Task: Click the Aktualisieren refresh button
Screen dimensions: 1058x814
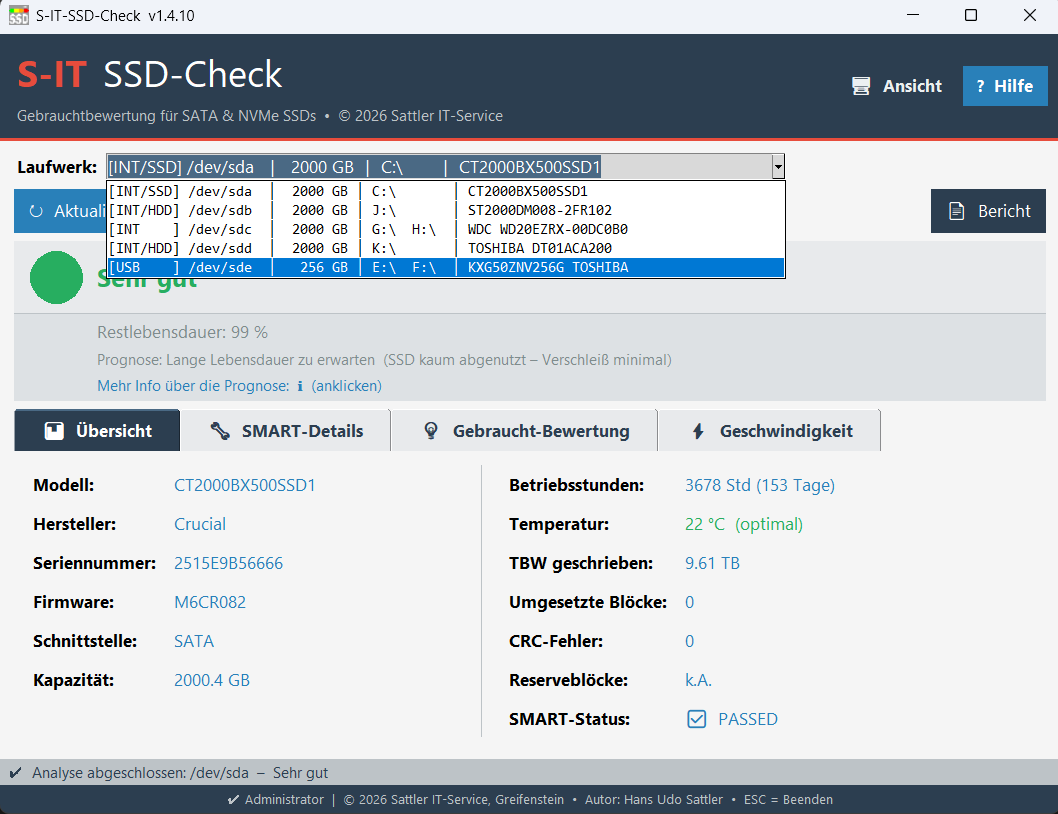Action: coord(60,211)
